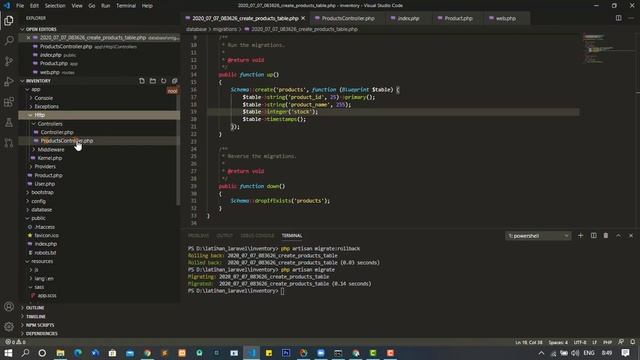
Task: Open the Test flask view icon
Action: click(9, 122)
